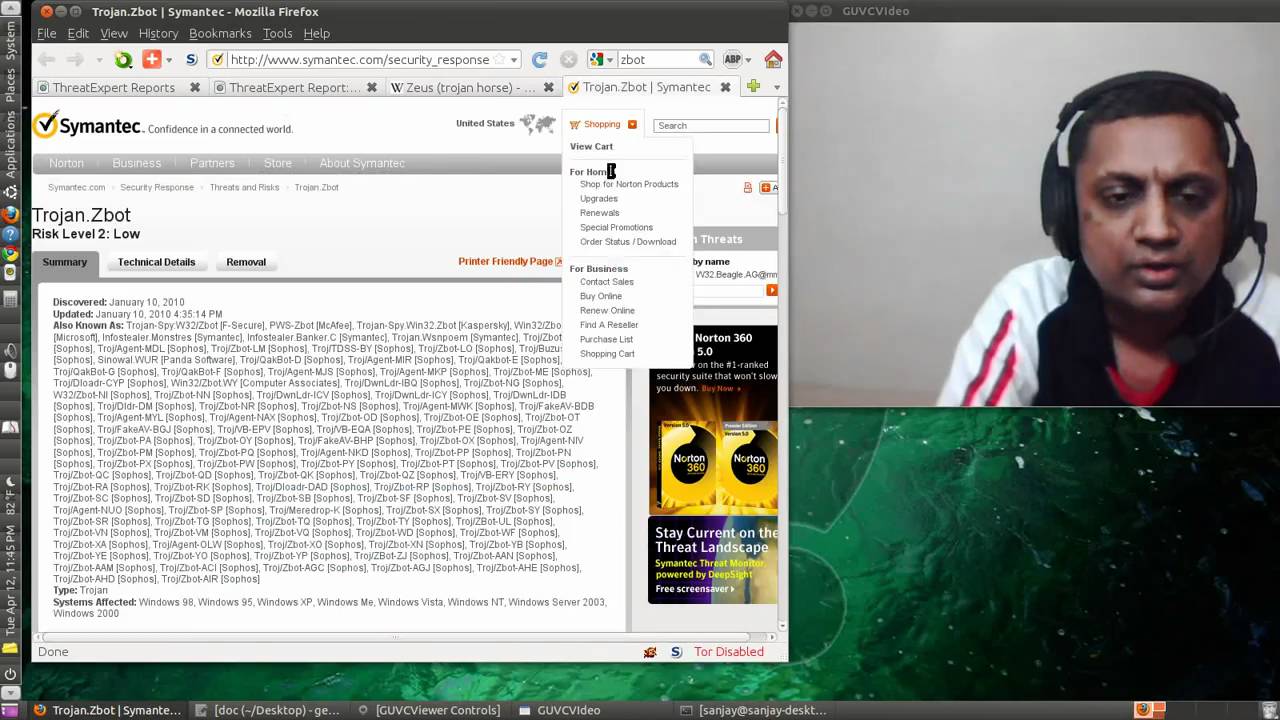The image size is (1280, 720).
Task: Open the back-forward history dropdown arrow
Action: 98,60
